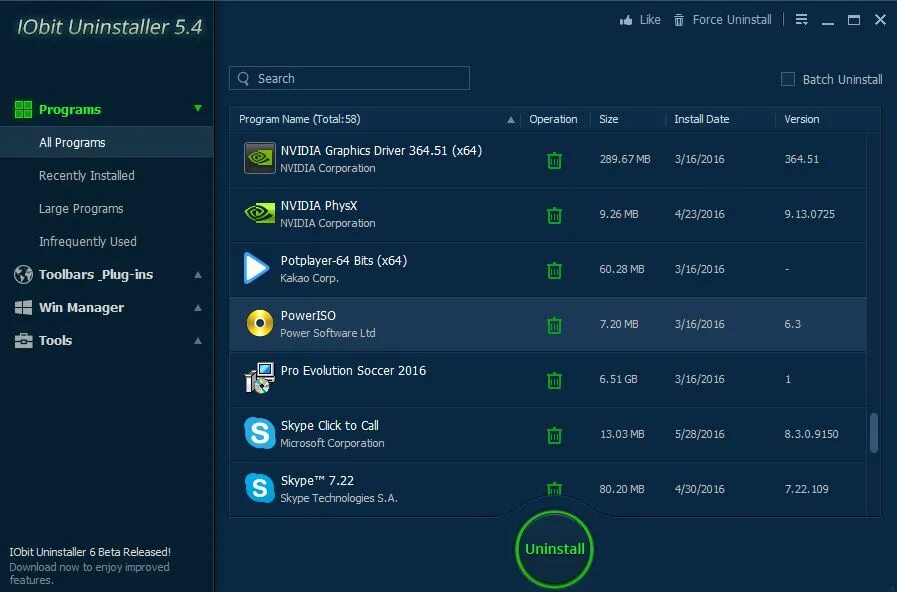Select the NVIDIA Graphics Driver program icon

click(260, 158)
